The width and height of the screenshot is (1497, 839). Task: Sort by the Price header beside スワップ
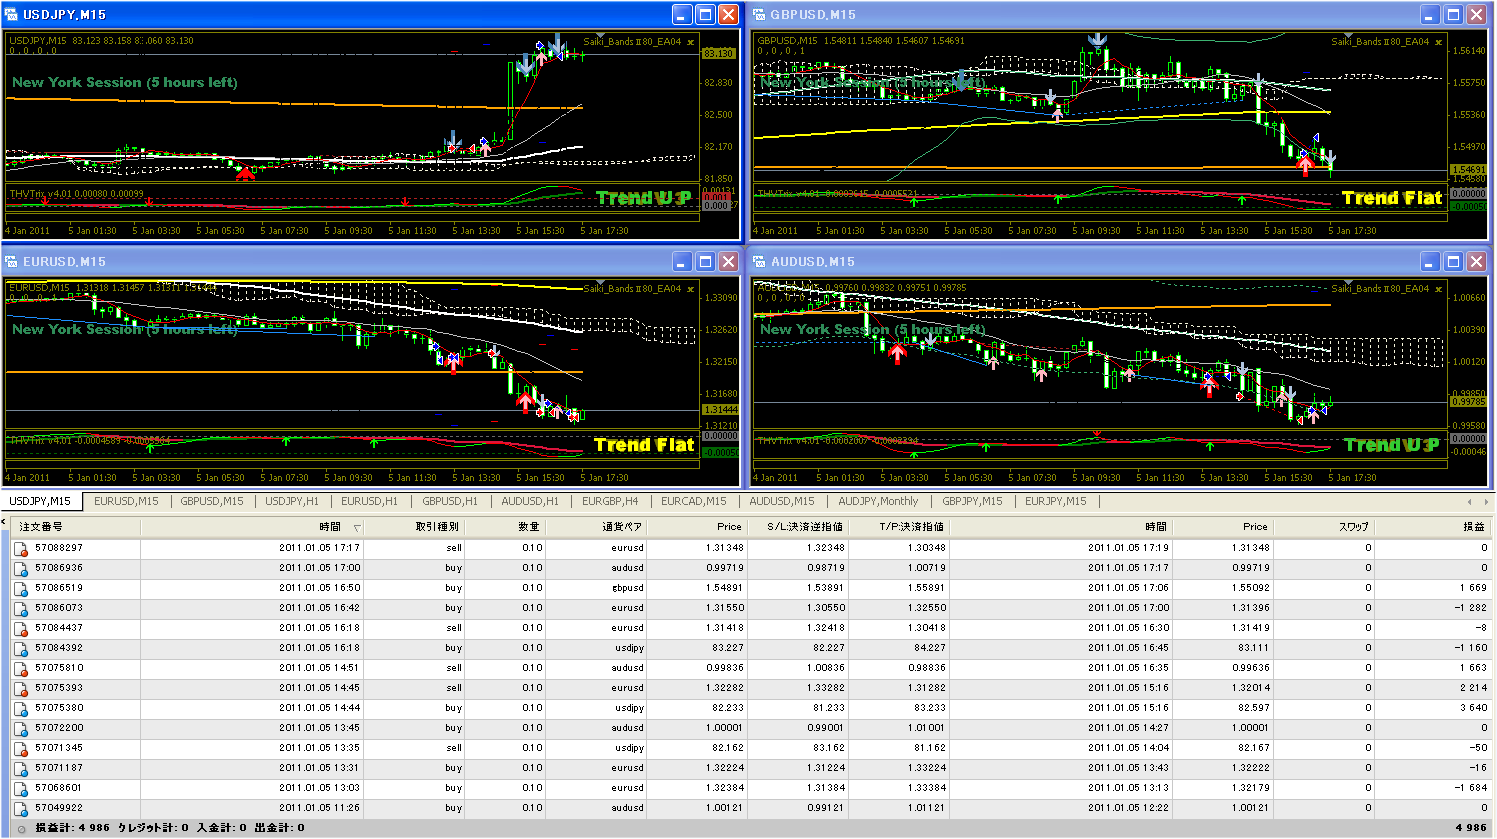pyautogui.click(x=1222, y=527)
